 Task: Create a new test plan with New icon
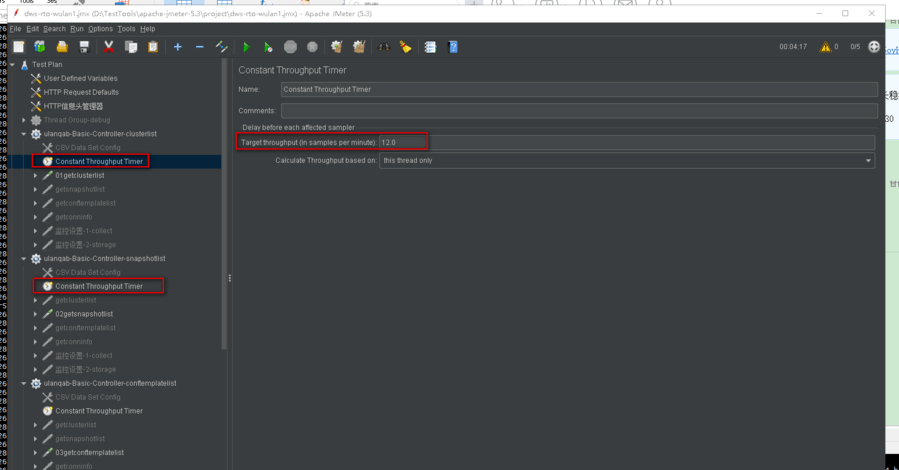[19, 47]
